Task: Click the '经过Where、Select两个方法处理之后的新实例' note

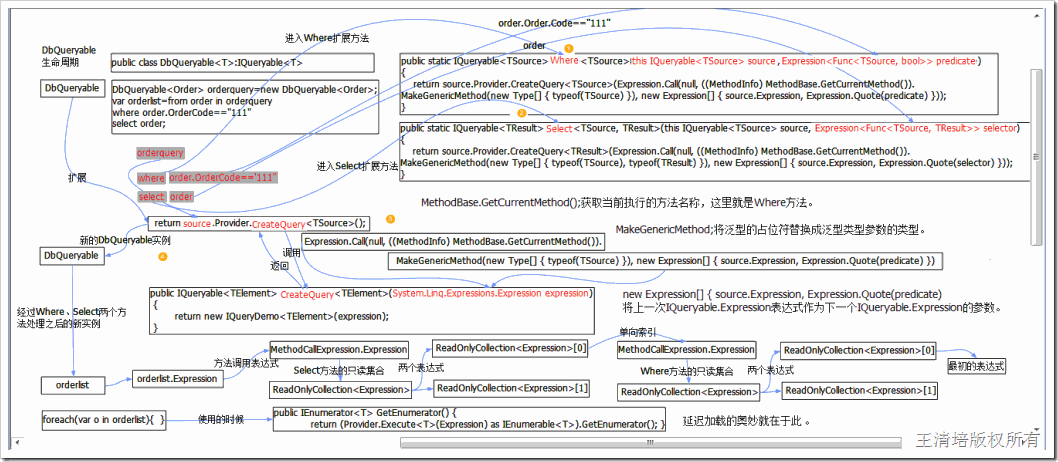Action: coord(71,318)
